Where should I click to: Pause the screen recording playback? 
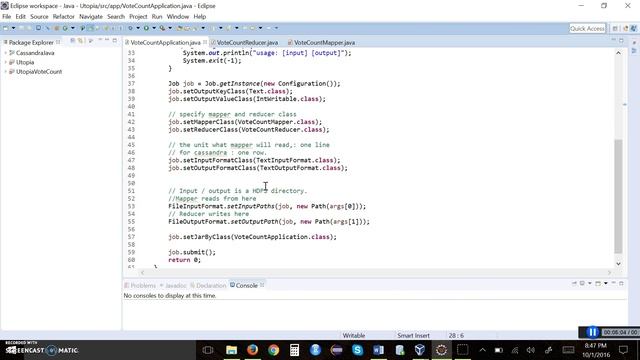tap(592, 333)
